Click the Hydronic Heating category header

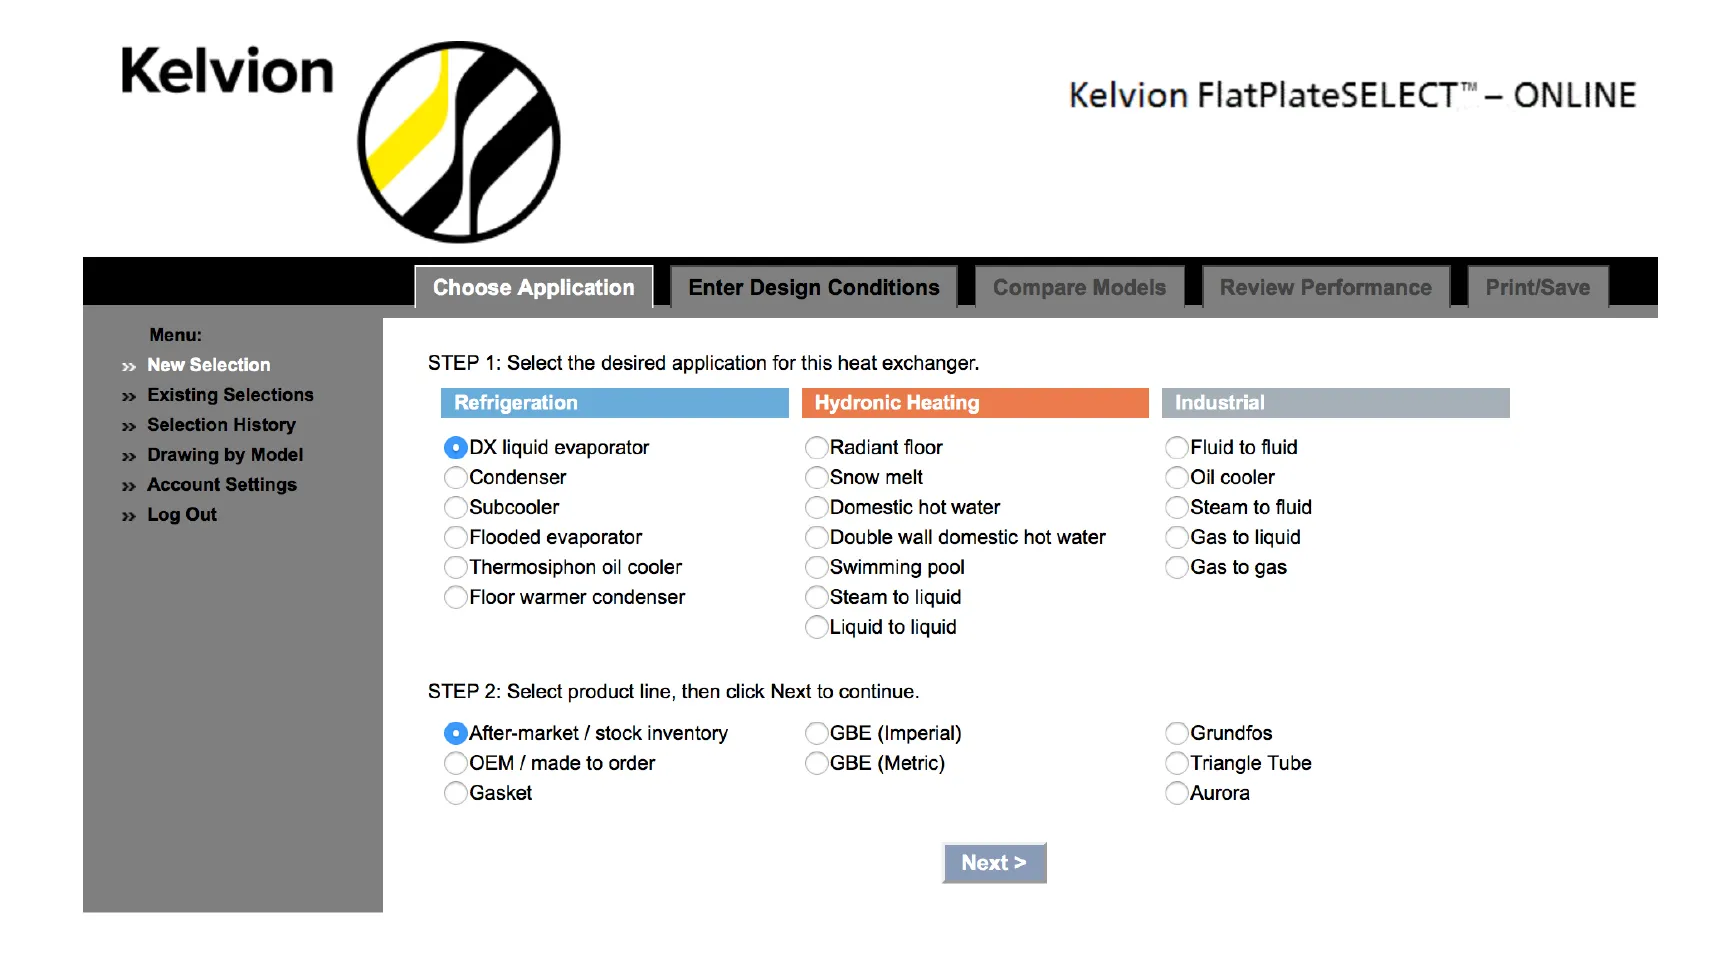pyautogui.click(x=975, y=403)
